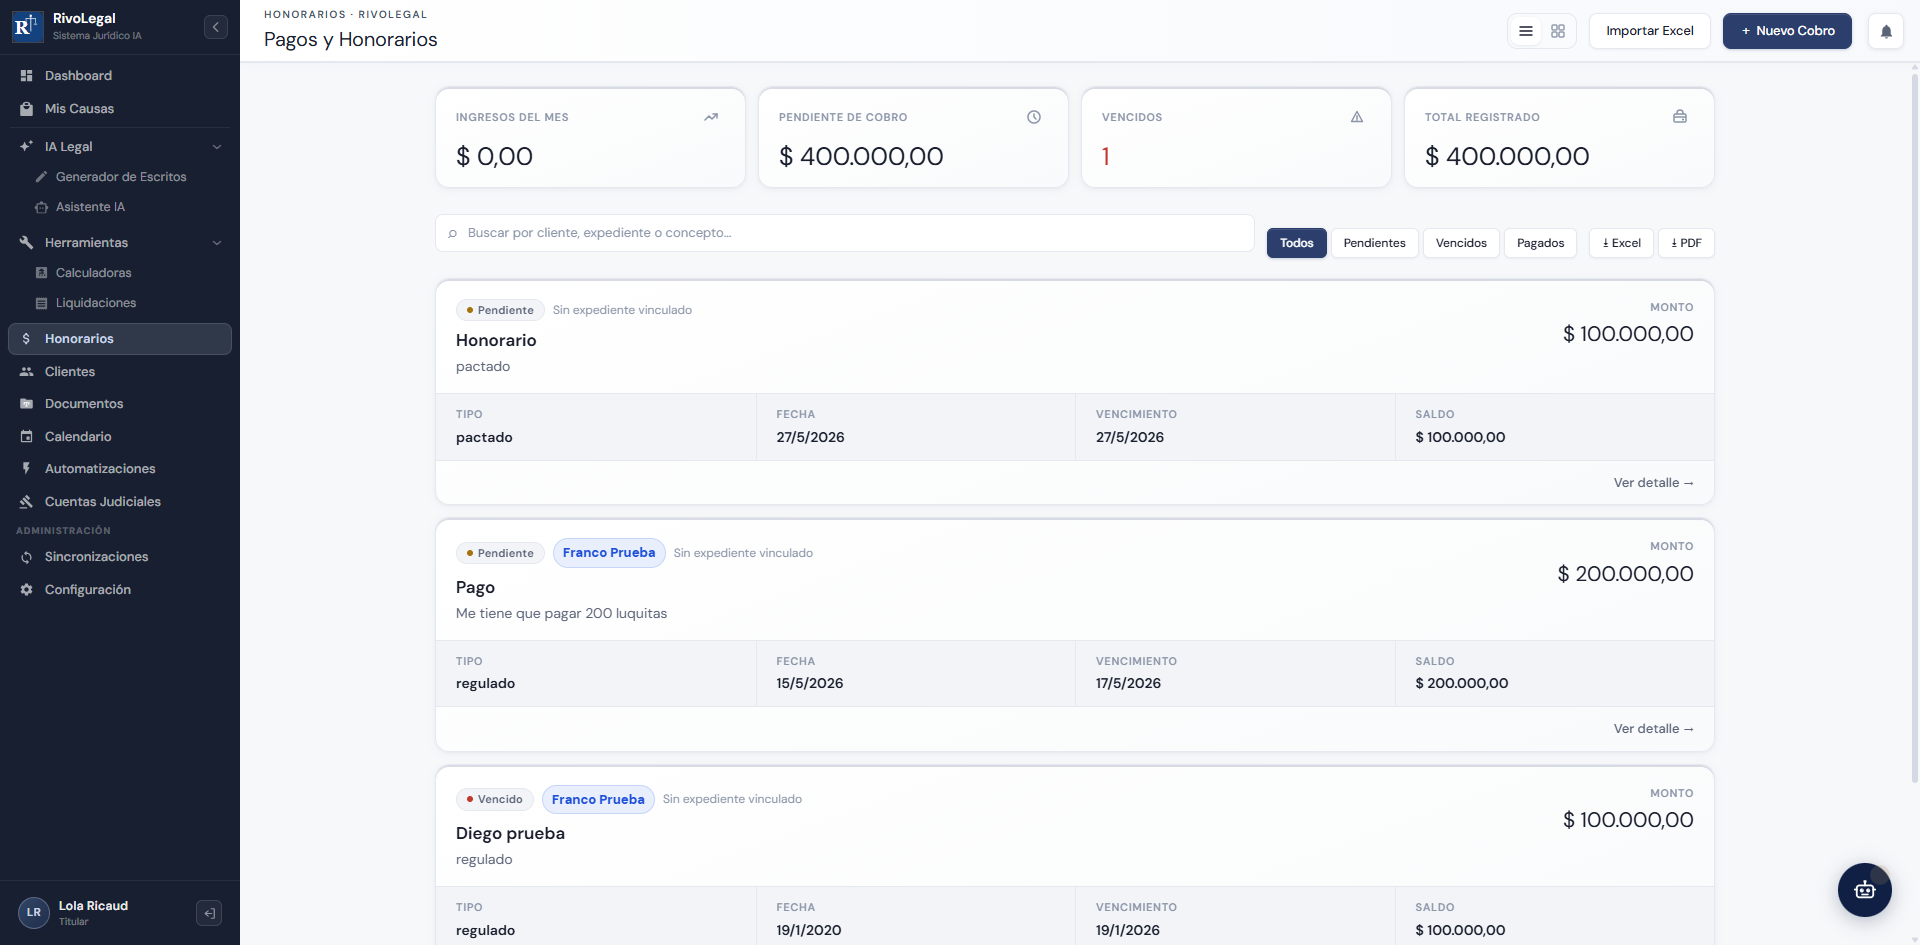The image size is (1920, 945).
Task: Click the Vencidos count value 1
Action: click(x=1106, y=157)
